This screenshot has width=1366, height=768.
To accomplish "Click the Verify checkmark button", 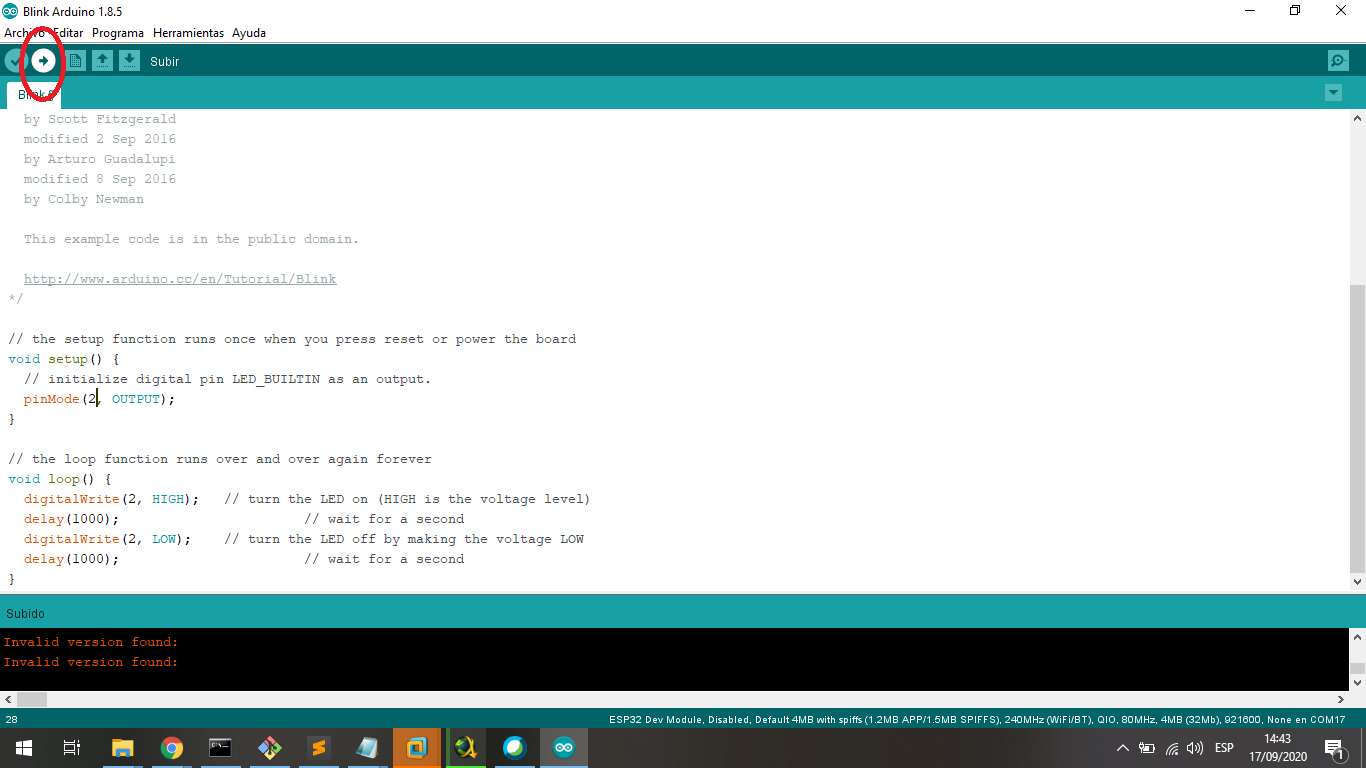I will 14,61.
